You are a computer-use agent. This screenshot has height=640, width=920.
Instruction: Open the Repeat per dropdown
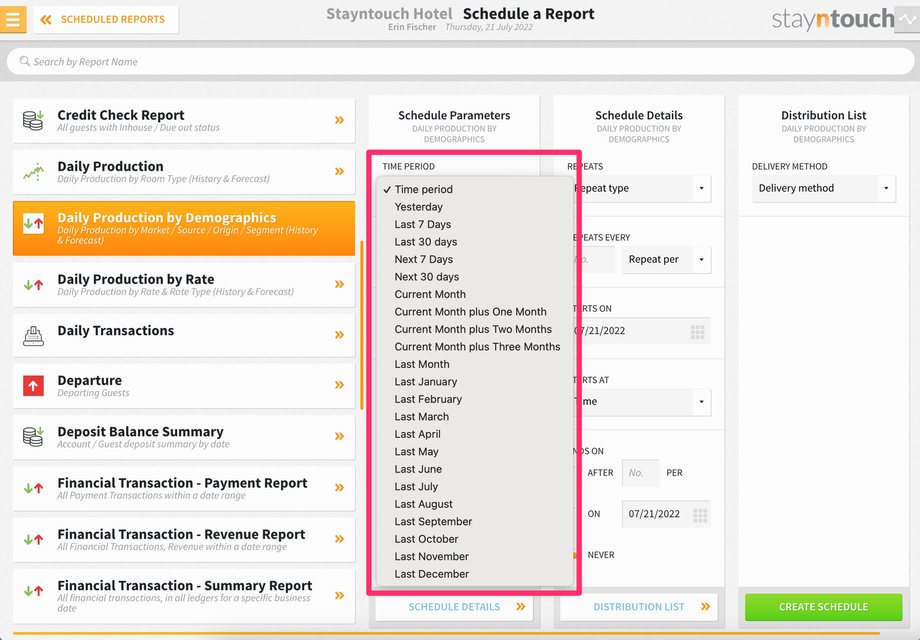pos(667,260)
